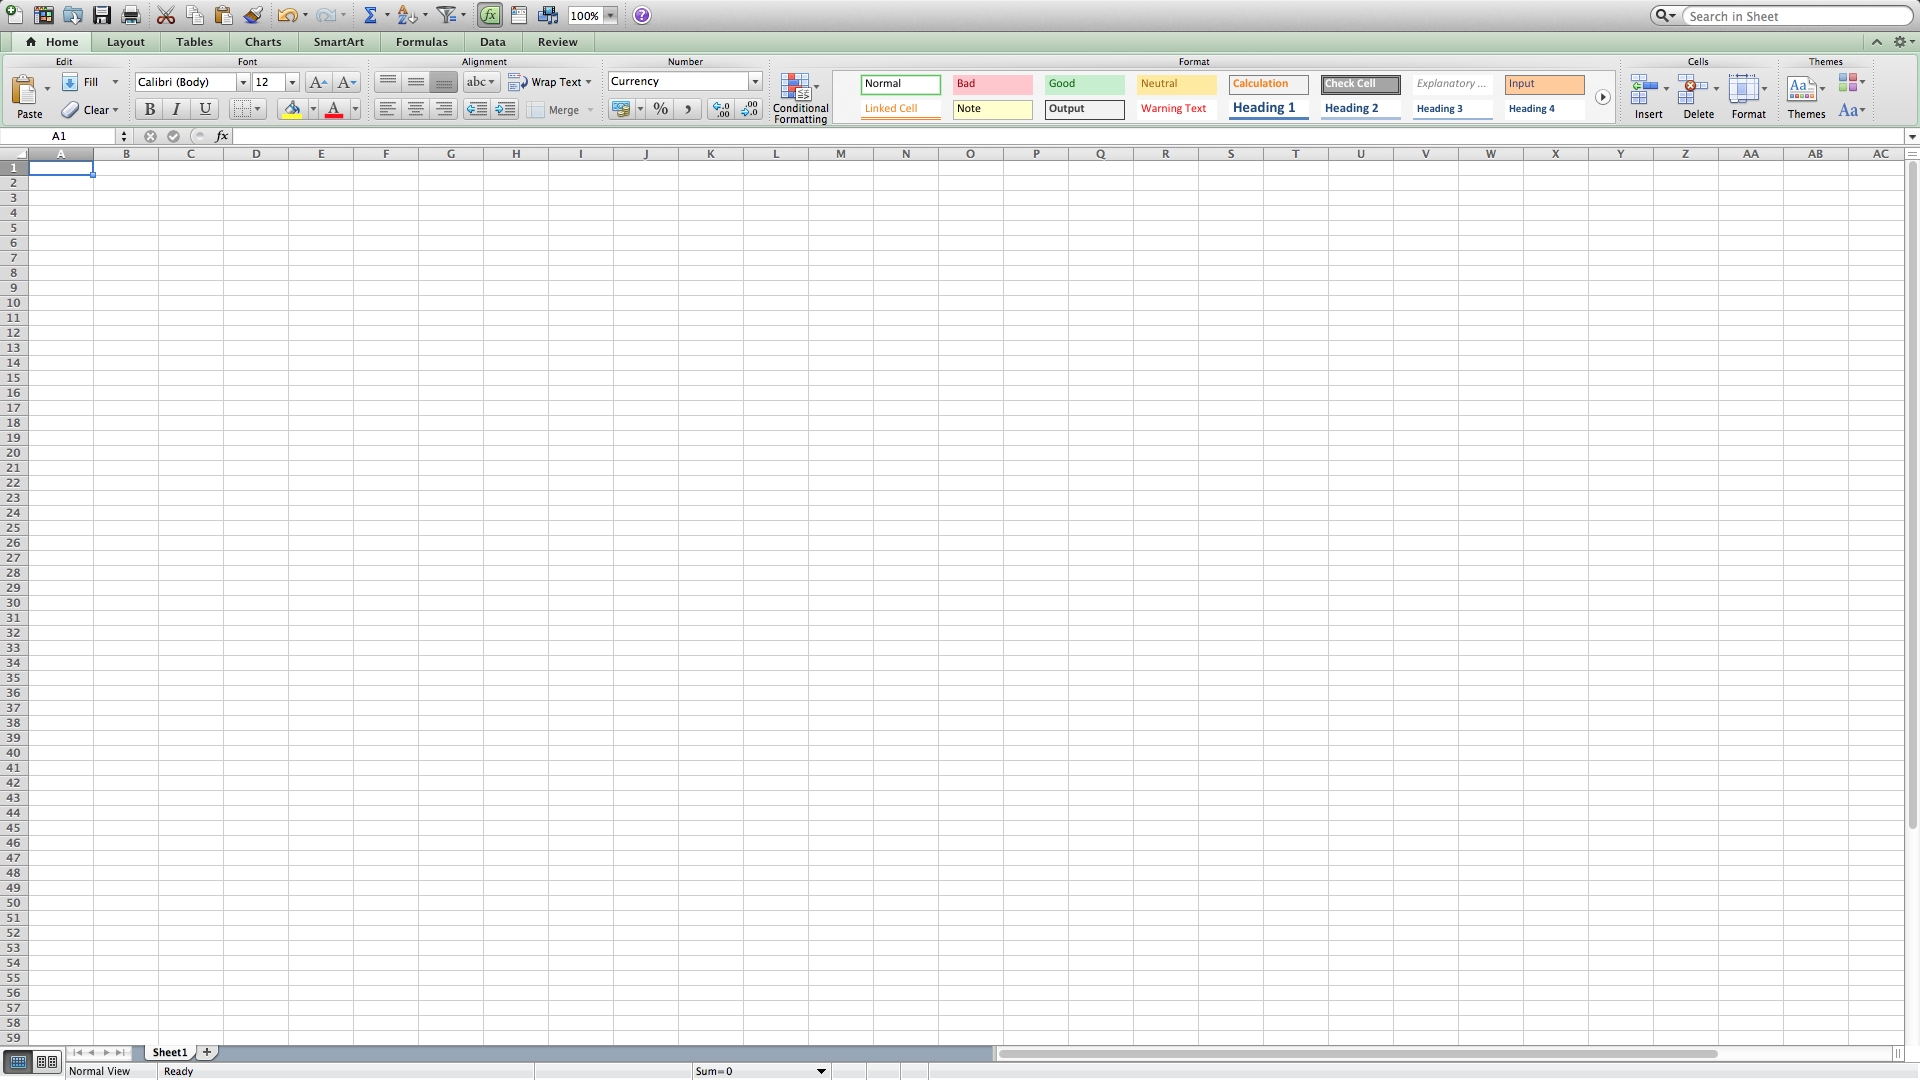Toggle Italic formatting

pos(176,109)
